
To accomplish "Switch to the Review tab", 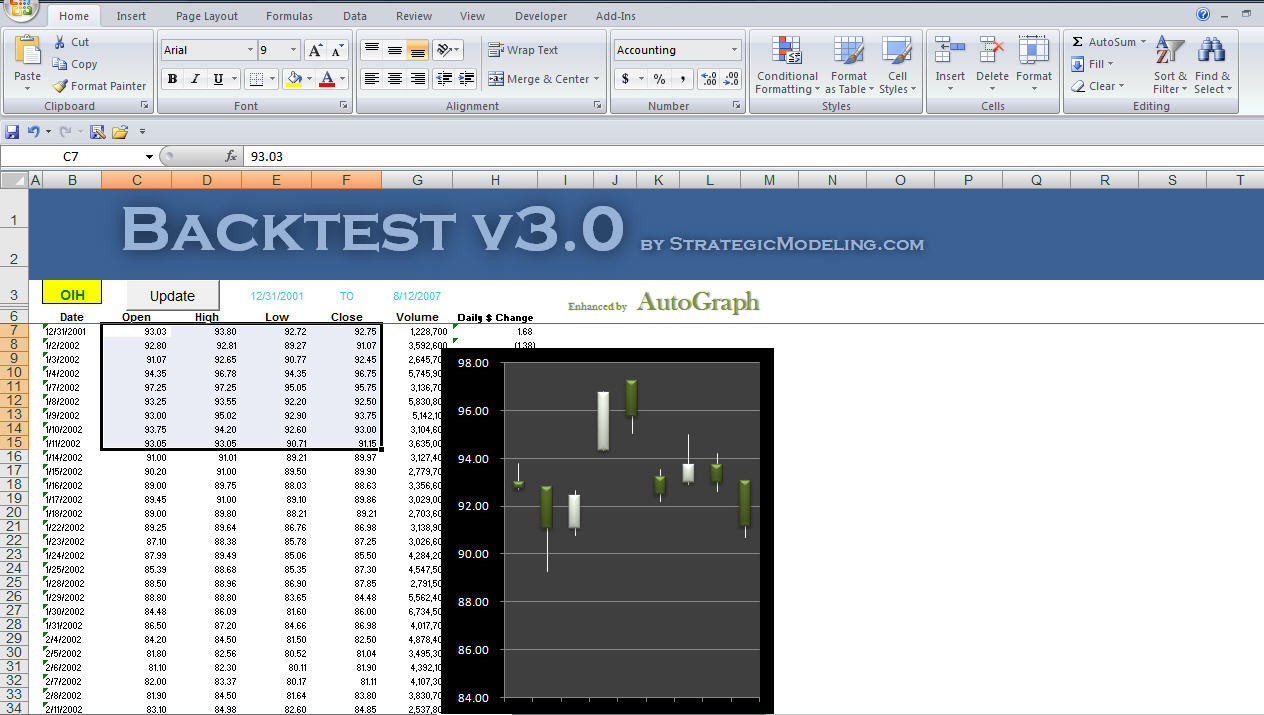I will click(414, 16).
